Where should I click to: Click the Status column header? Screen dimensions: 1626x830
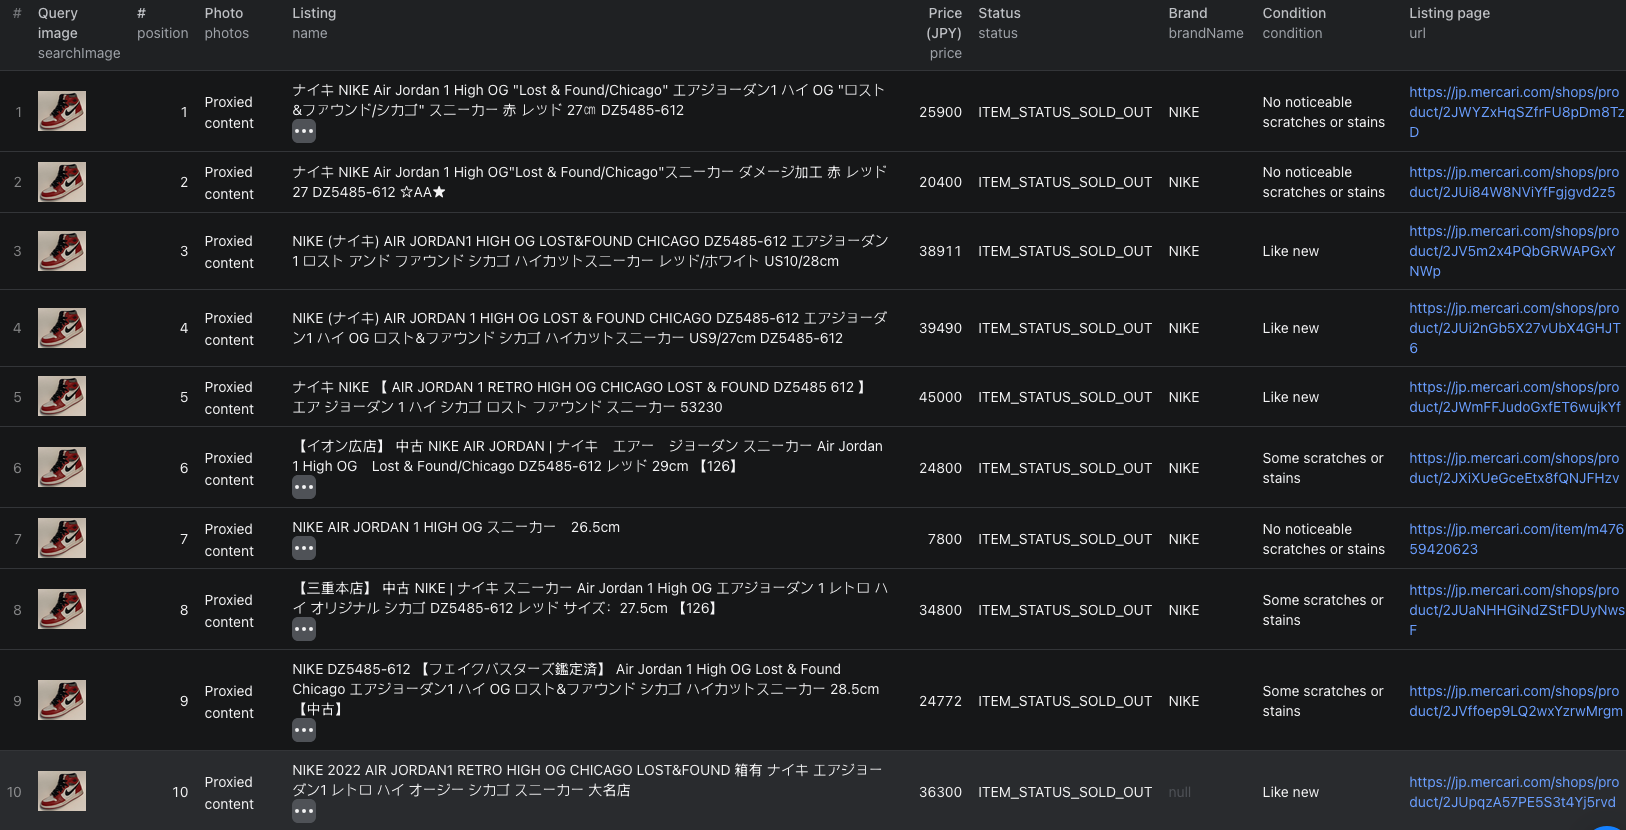[999, 23]
